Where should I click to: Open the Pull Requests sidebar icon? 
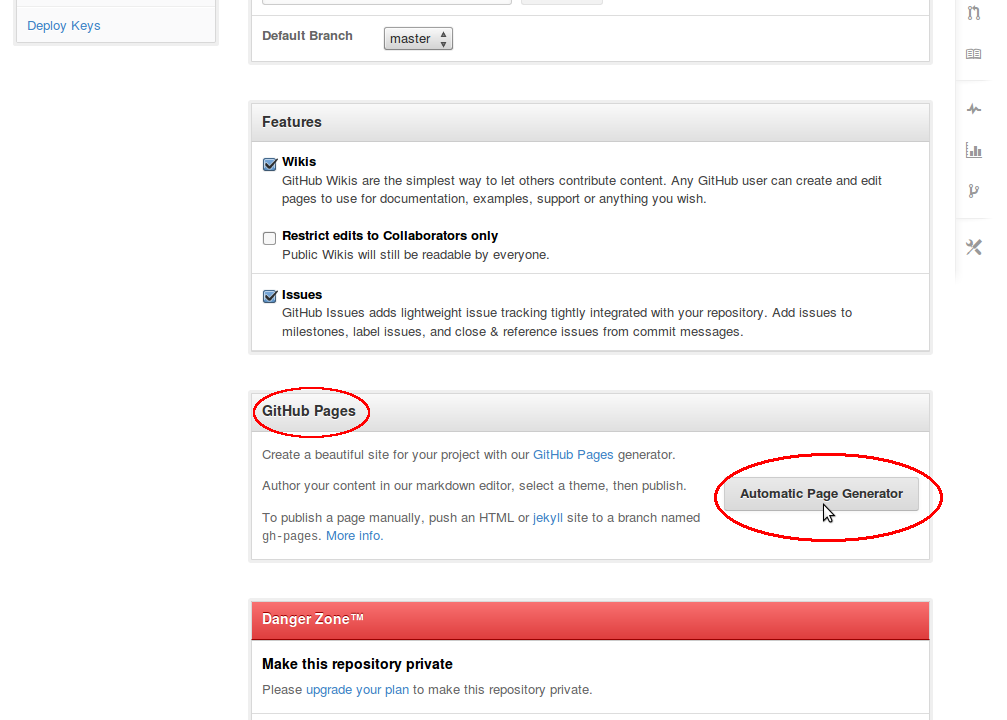click(x=974, y=13)
